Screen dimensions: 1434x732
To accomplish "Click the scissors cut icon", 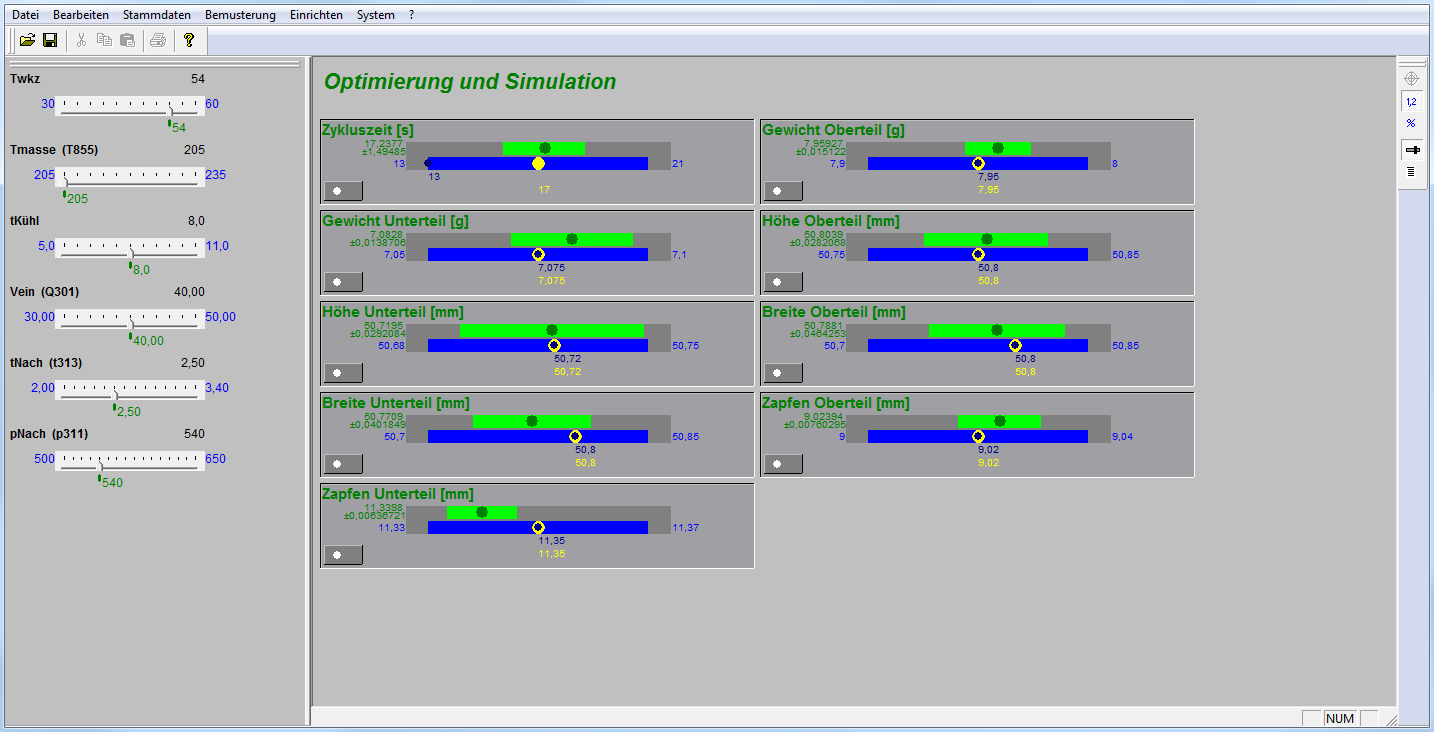I will pos(81,40).
